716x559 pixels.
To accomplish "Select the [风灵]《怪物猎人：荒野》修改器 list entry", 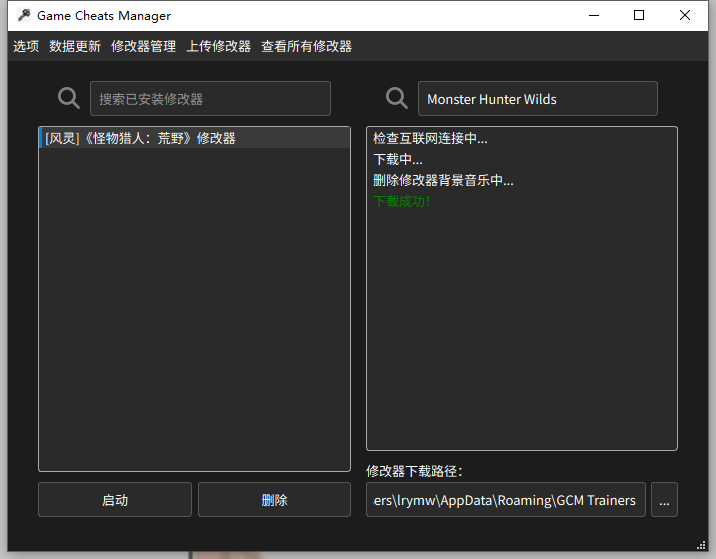I will (140, 139).
